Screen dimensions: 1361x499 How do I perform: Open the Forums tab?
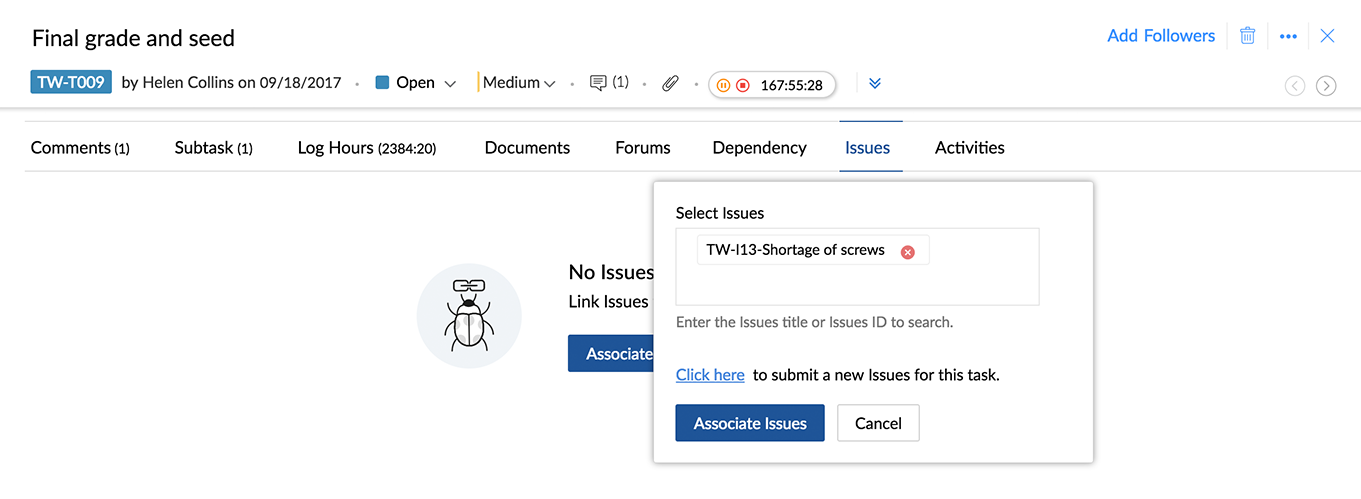coord(643,148)
